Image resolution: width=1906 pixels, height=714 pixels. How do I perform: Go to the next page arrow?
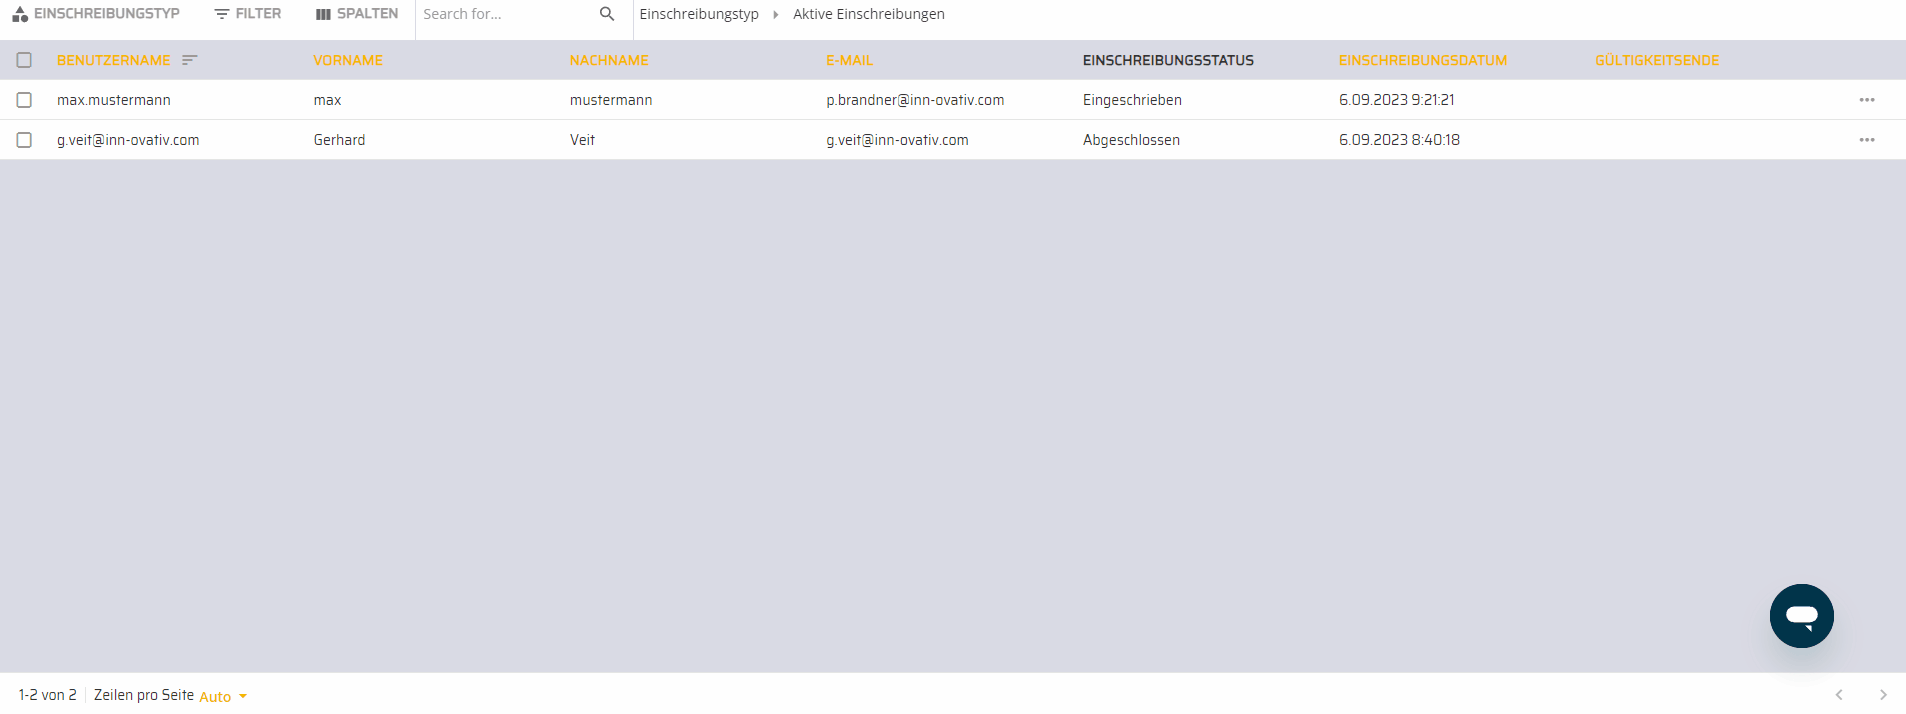(x=1883, y=695)
